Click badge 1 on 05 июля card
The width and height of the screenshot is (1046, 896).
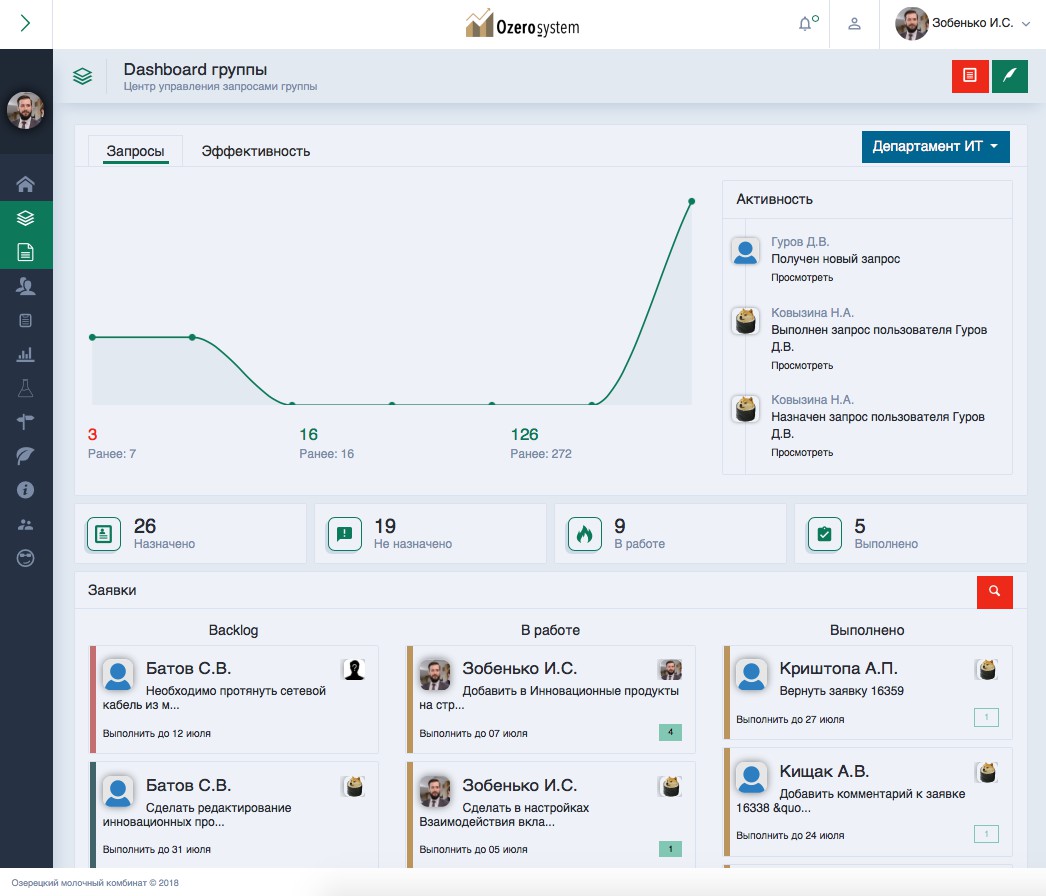coord(670,849)
